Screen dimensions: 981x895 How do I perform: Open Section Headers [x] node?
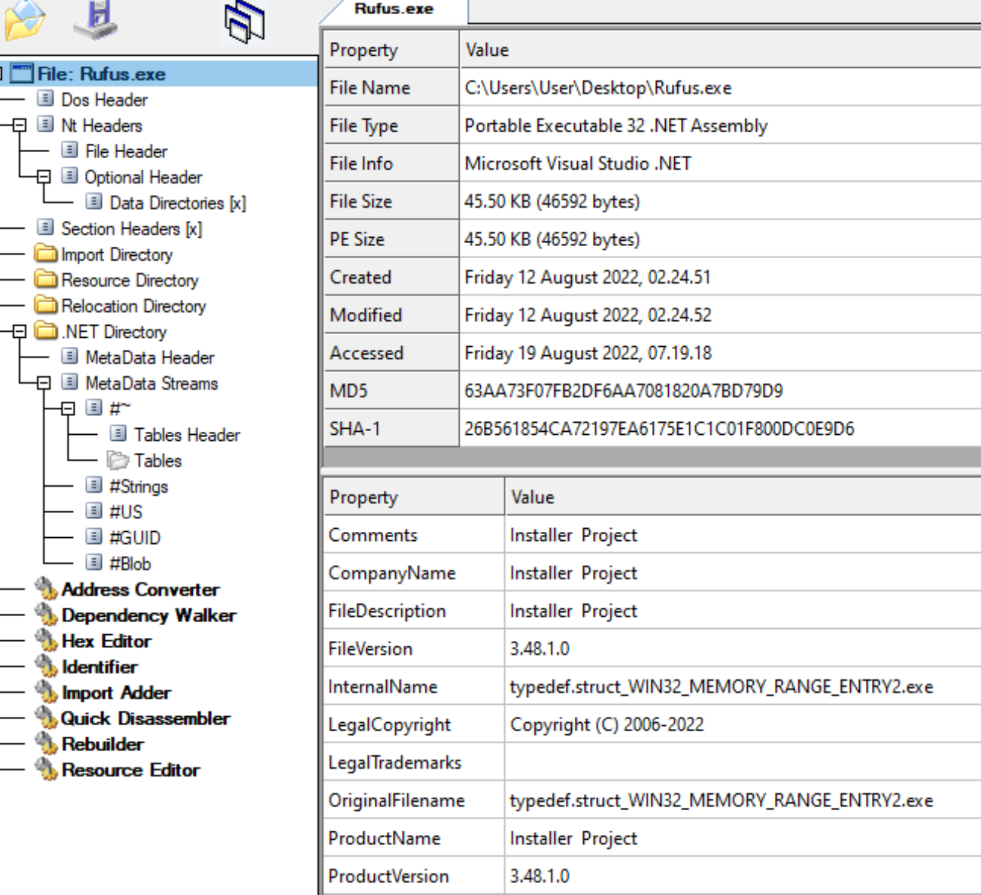tap(131, 228)
